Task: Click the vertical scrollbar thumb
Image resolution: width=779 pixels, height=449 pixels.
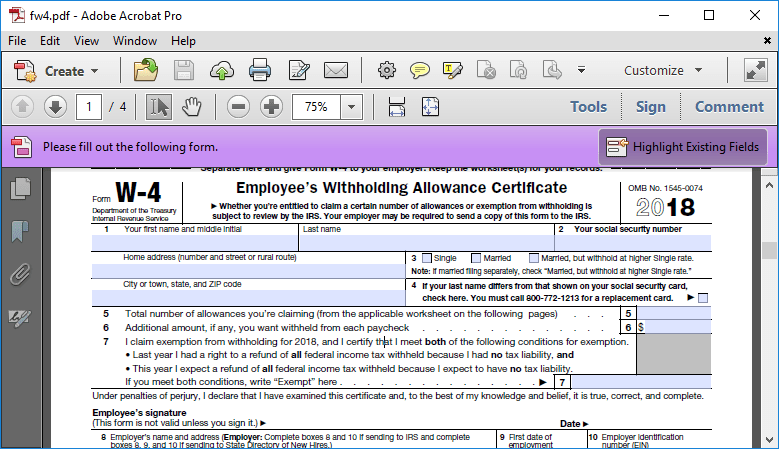Action: 770,250
